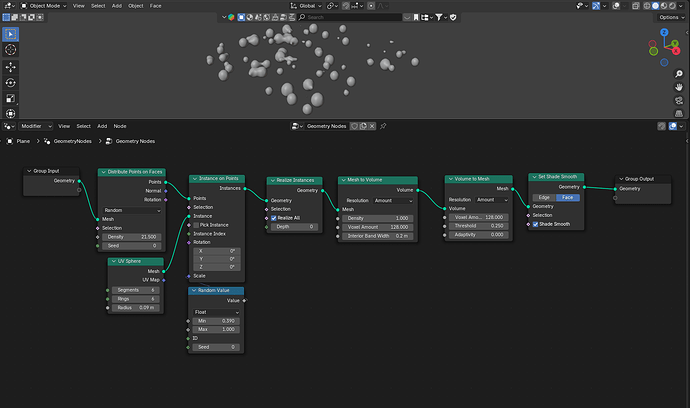Toggle proportional editing button
Image resolution: width=690 pixels, height=408 pixels.
[371, 6]
